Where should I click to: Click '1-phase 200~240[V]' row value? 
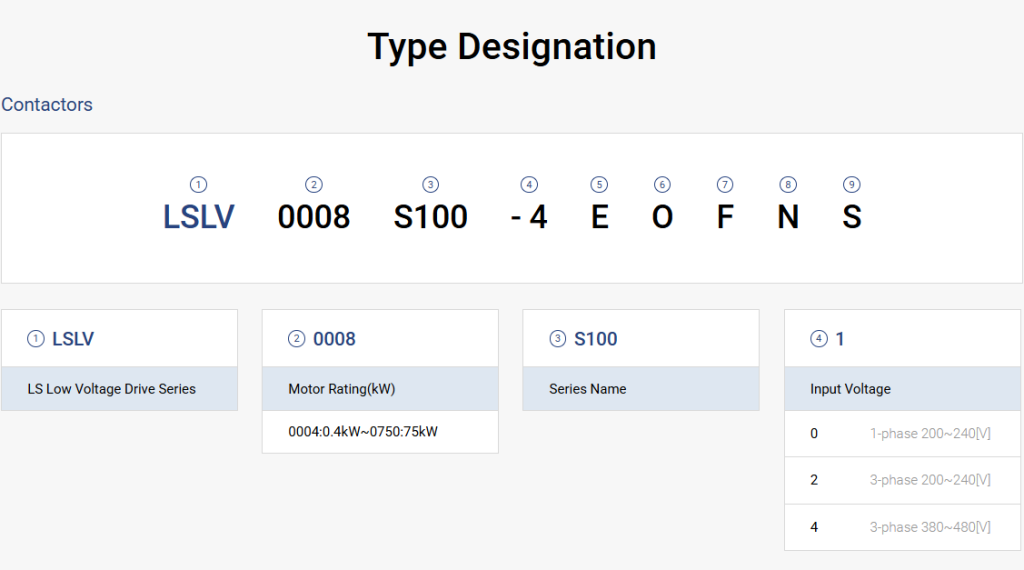pos(930,434)
